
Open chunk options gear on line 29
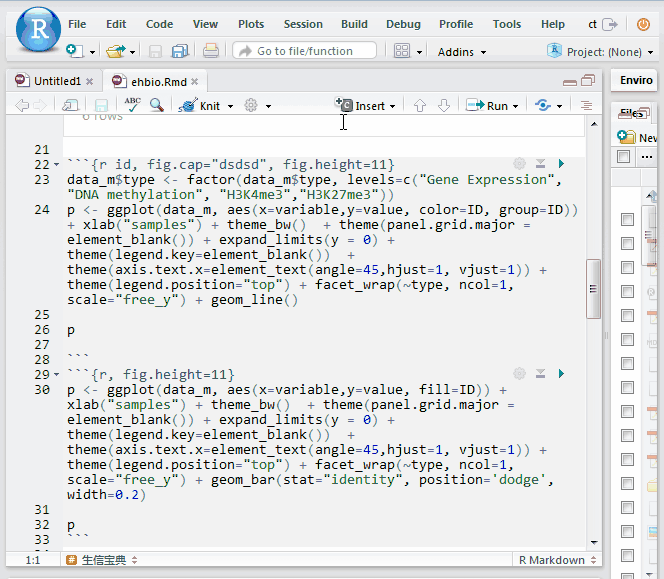[519, 374]
